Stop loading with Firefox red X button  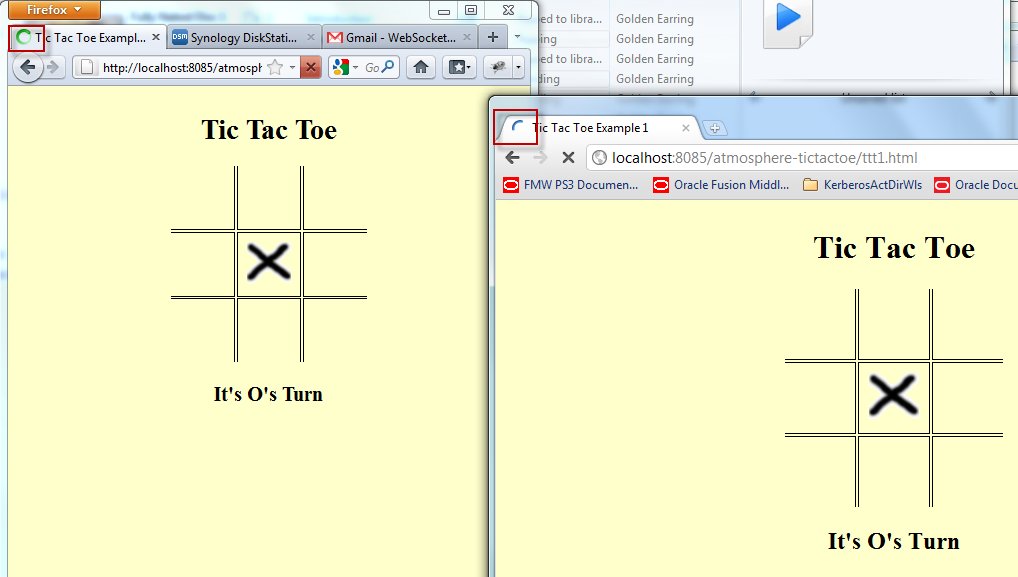tap(310, 67)
